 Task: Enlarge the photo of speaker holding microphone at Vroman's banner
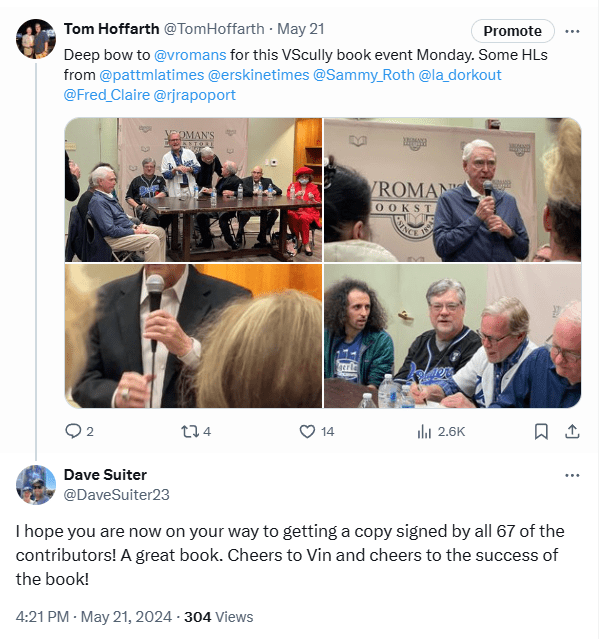[x=452, y=190]
